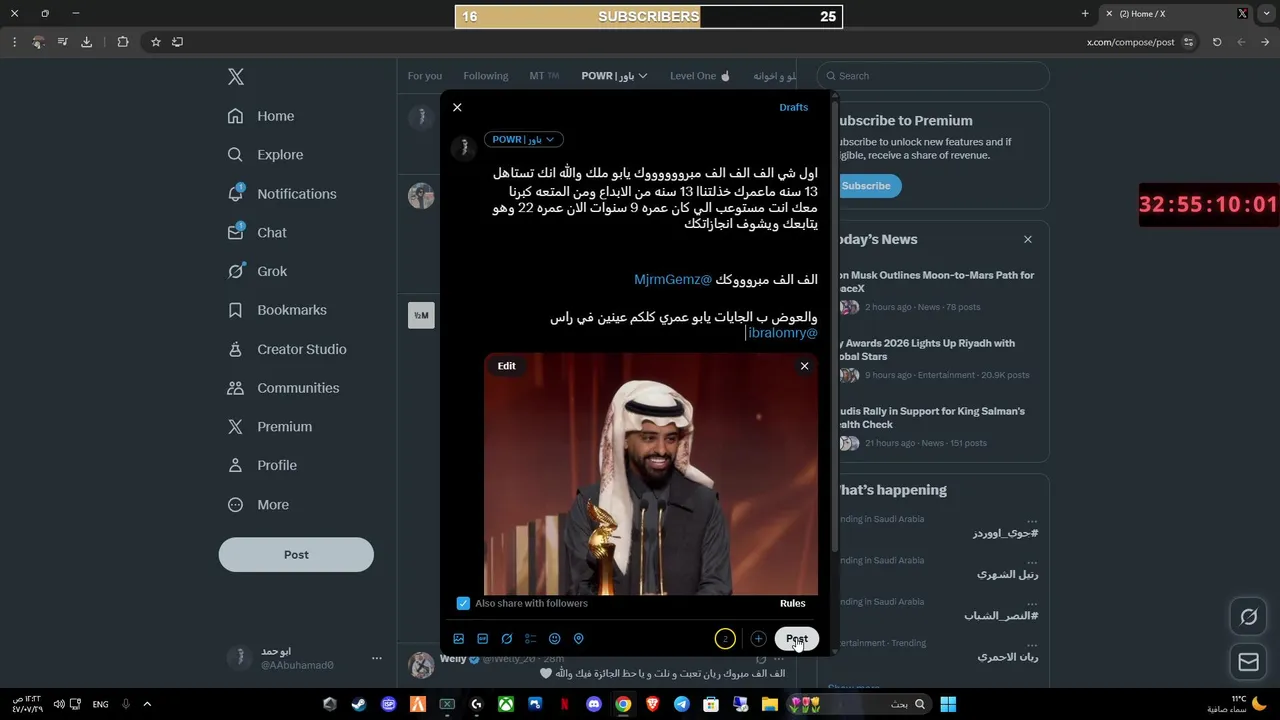The width and height of the screenshot is (1280, 720).
Task: Bookmark the page with the star icon
Action: [x=156, y=42]
